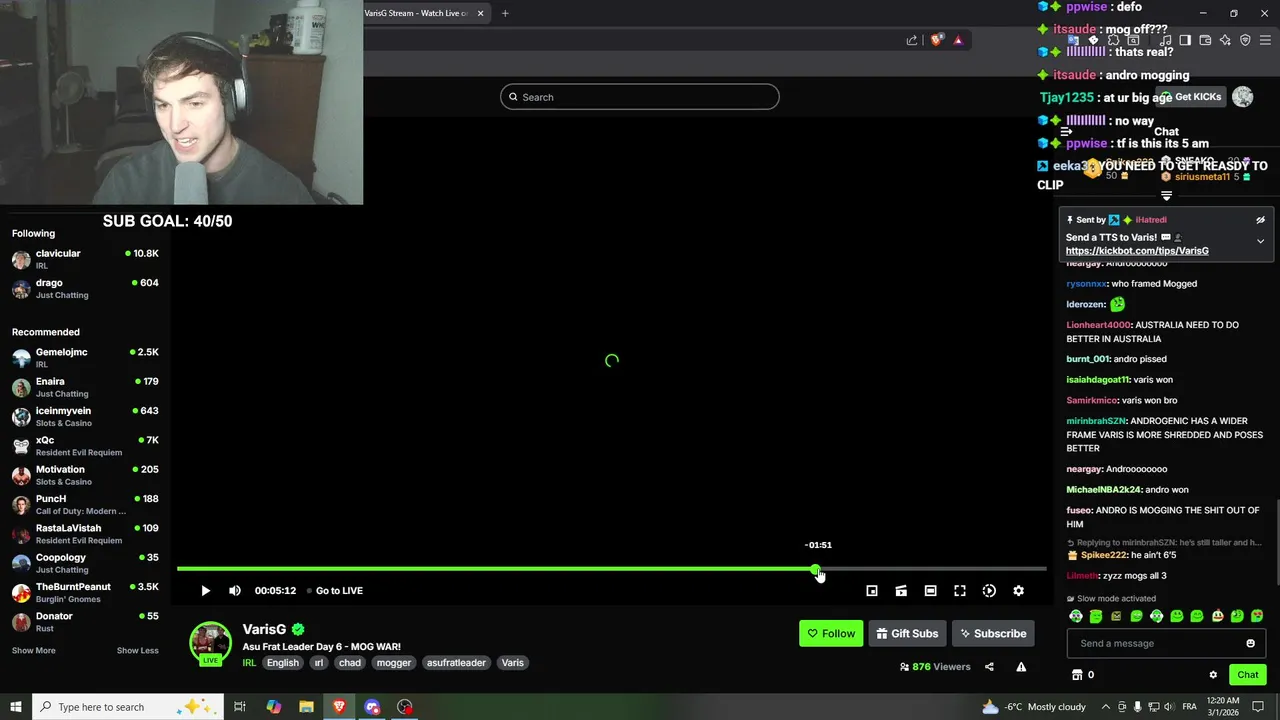Viewport: 1280px width, 720px height.
Task: Report the stream via warning triangle icon
Action: pos(1021,667)
